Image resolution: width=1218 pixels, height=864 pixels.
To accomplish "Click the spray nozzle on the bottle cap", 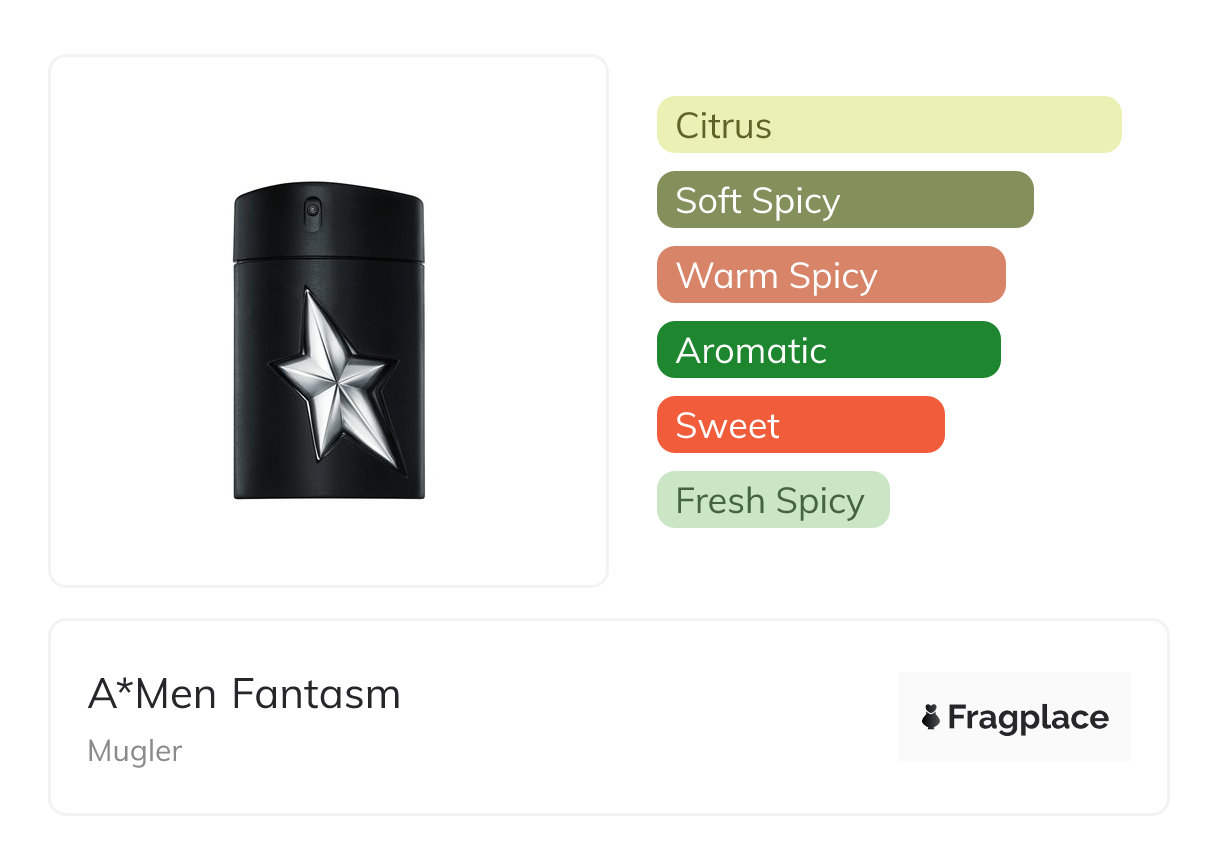I will [313, 210].
